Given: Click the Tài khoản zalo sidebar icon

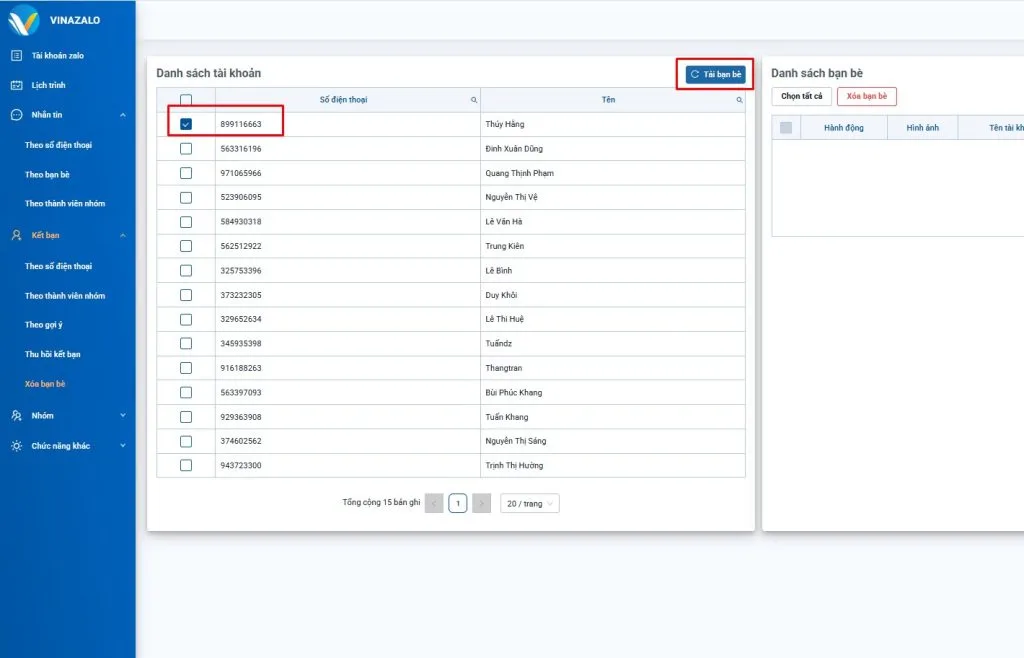Looking at the screenshot, I should point(16,56).
